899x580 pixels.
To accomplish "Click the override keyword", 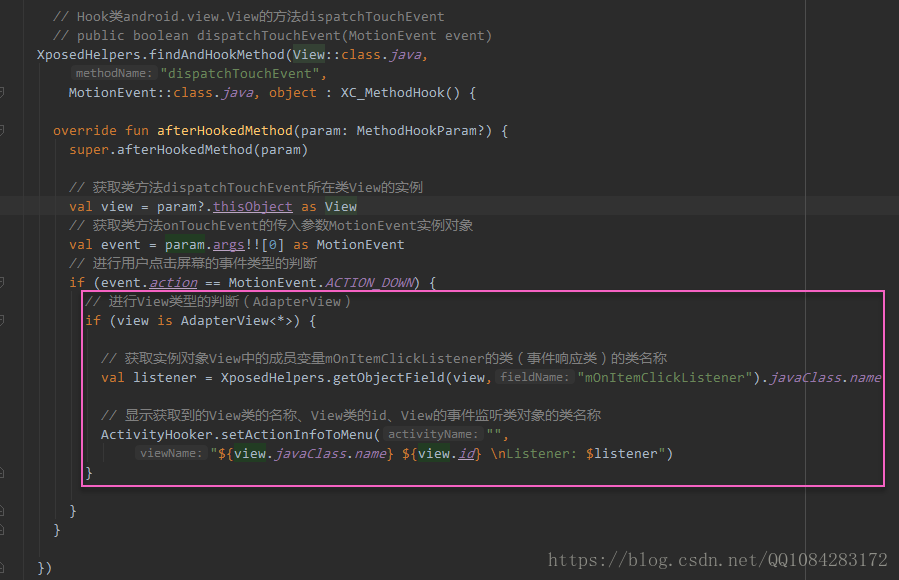I will click(x=85, y=131).
